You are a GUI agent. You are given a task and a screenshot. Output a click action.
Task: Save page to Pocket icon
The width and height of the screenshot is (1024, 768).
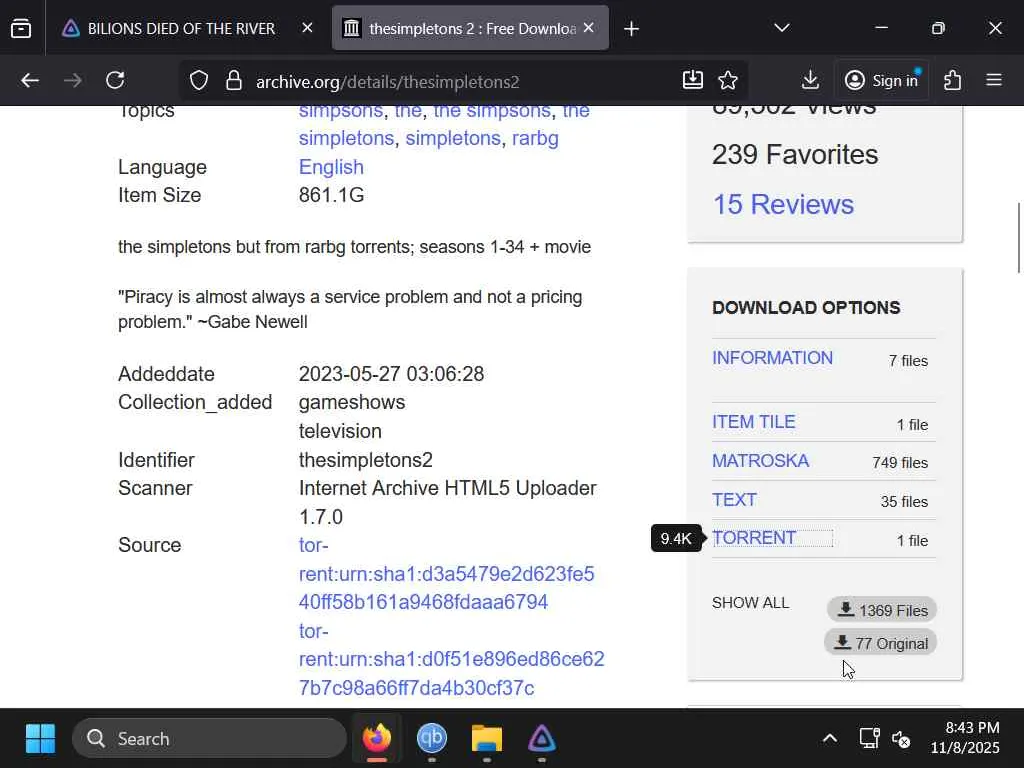click(x=692, y=80)
